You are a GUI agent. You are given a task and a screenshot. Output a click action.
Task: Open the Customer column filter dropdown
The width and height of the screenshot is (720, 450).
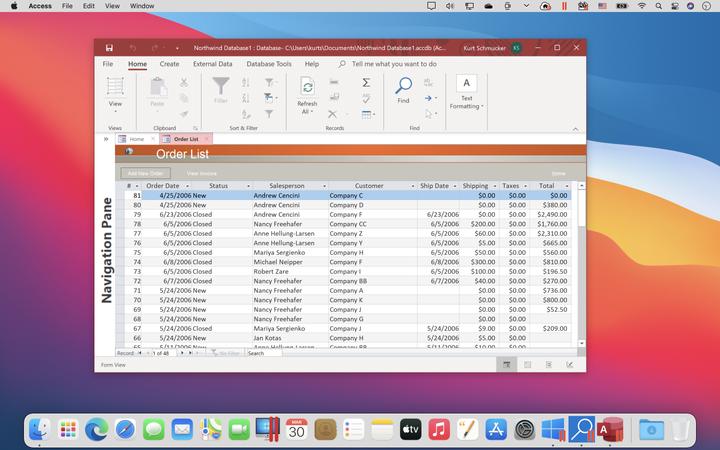click(413, 186)
